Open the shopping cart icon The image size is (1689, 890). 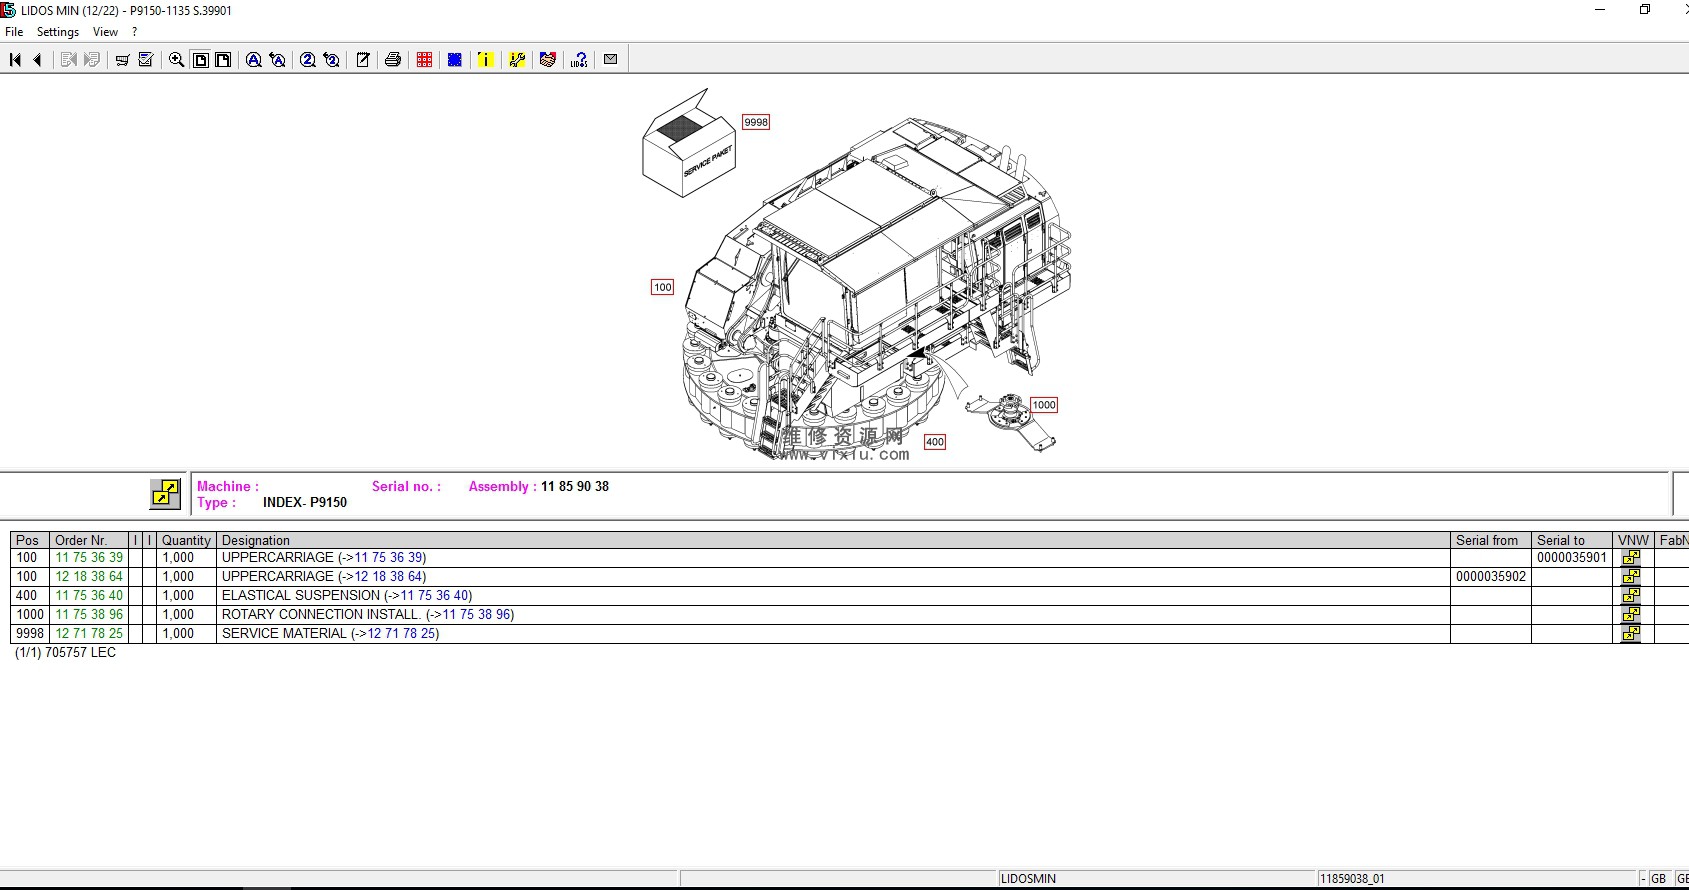pyautogui.click(x=122, y=60)
